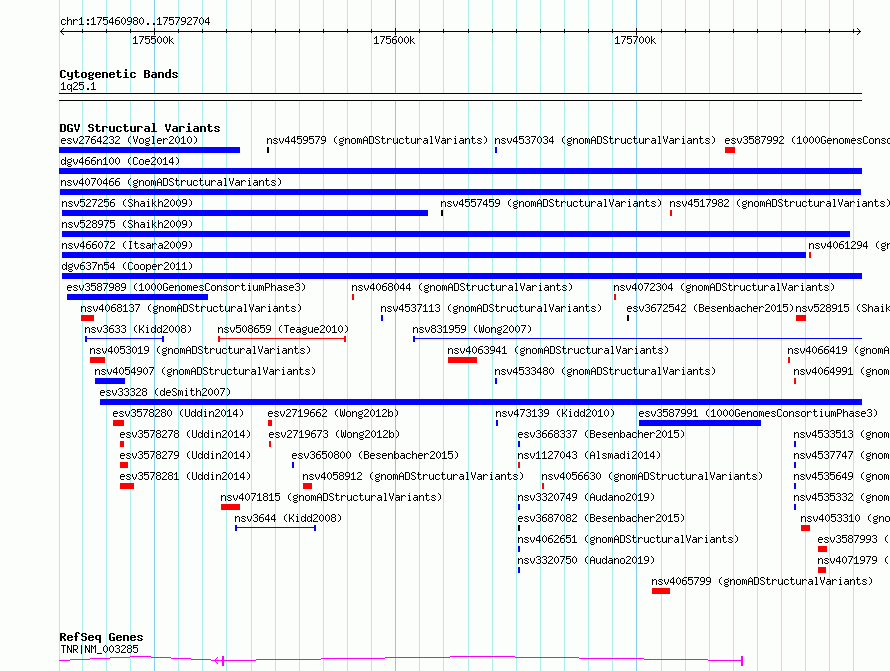
Task: Click the chr1:175460980..175792704 coordinates text
Action: pyautogui.click(x=135, y=22)
